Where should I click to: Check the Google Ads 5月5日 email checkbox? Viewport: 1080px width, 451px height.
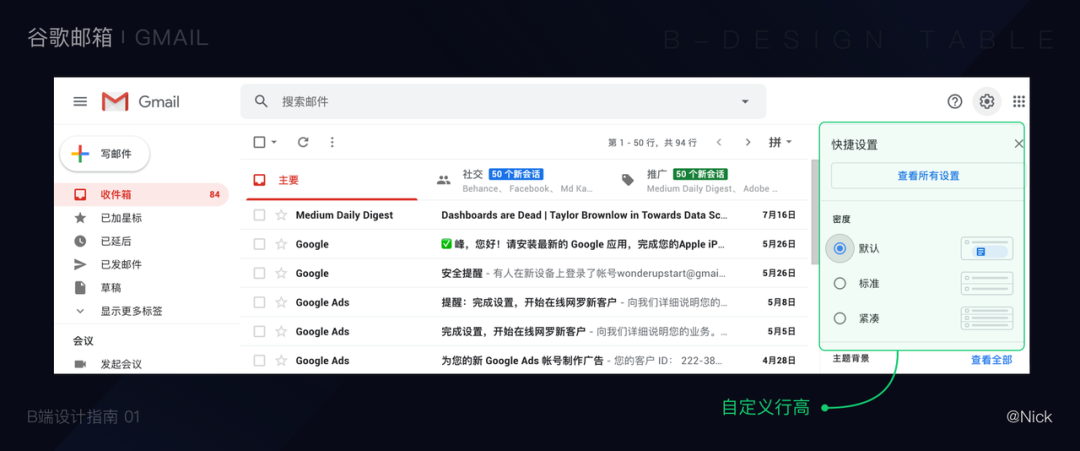[x=259, y=331]
